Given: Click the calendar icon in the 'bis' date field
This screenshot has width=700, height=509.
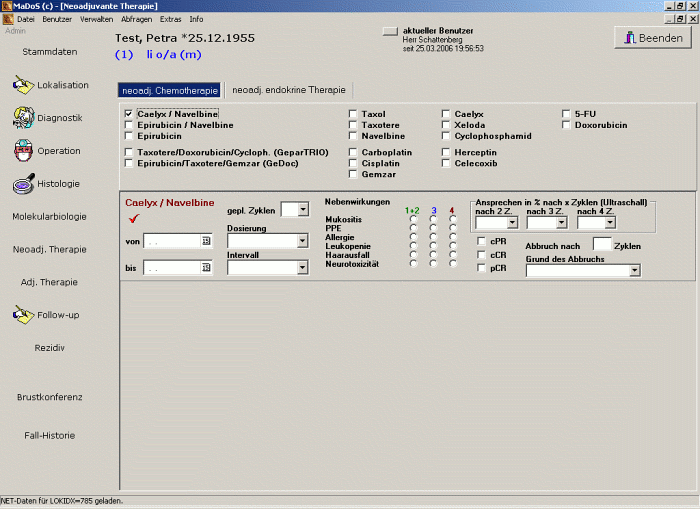Looking at the screenshot, I should [x=205, y=268].
